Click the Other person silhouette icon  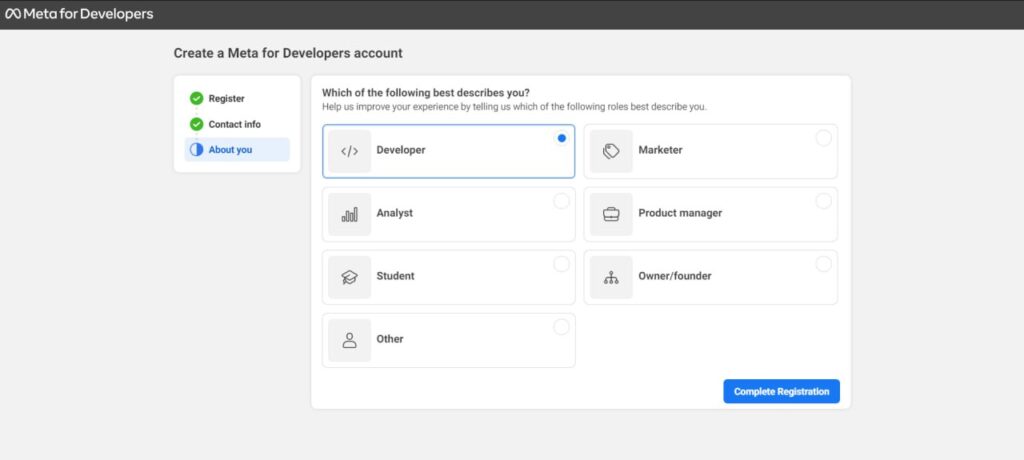[x=349, y=340]
